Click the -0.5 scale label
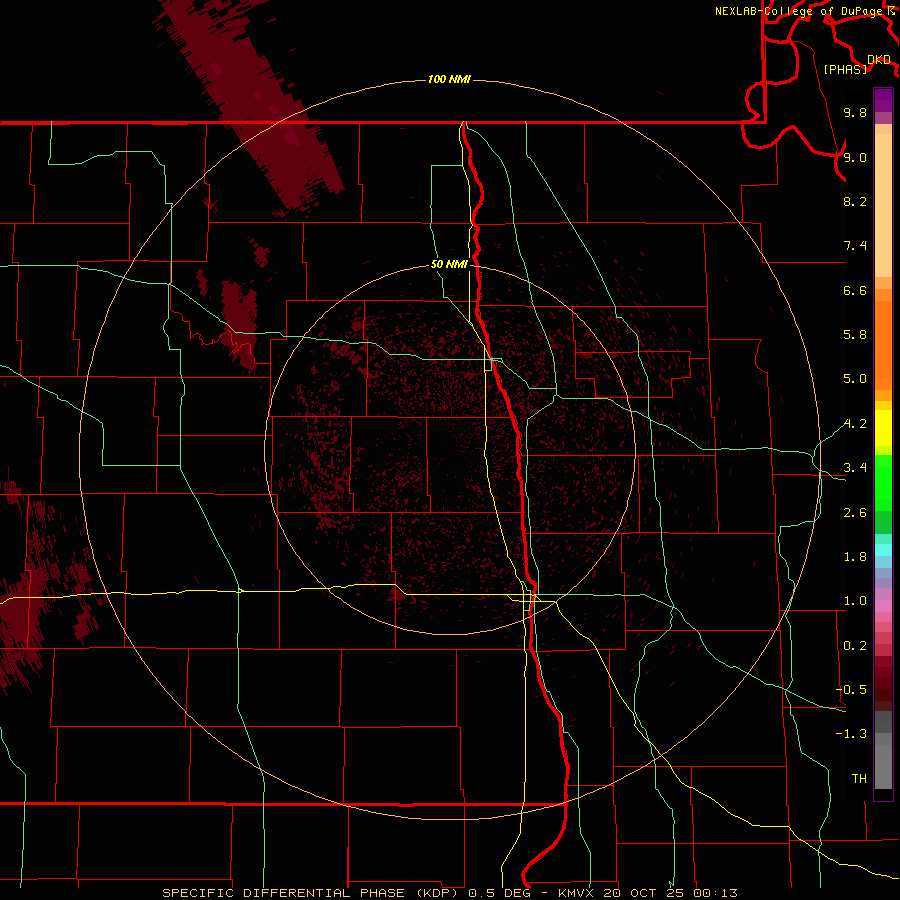The width and height of the screenshot is (900, 900). pos(851,690)
